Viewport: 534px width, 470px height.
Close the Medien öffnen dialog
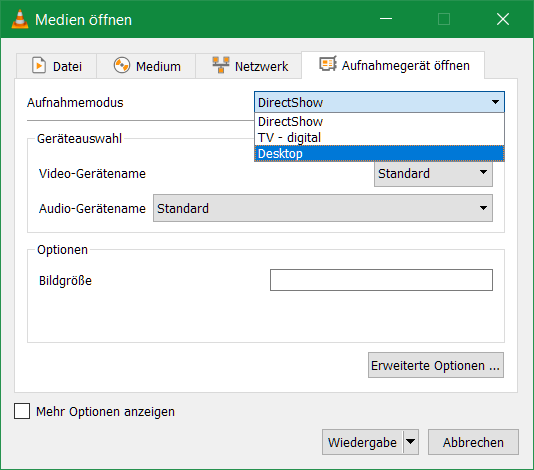[x=503, y=19]
